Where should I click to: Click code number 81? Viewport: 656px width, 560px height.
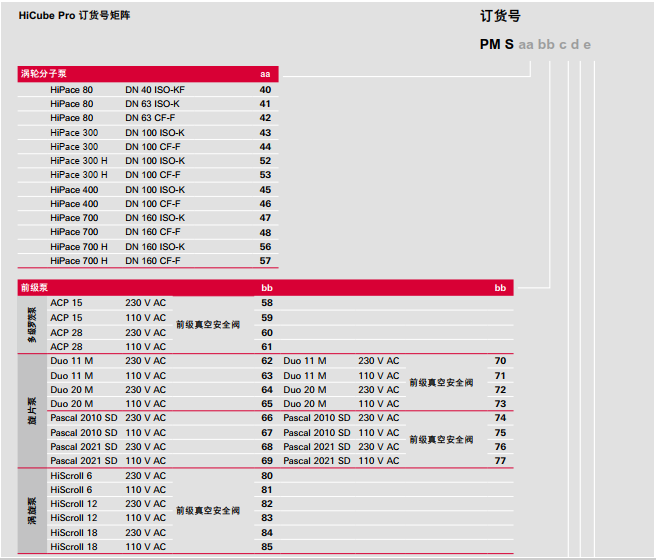[x=267, y=490]
